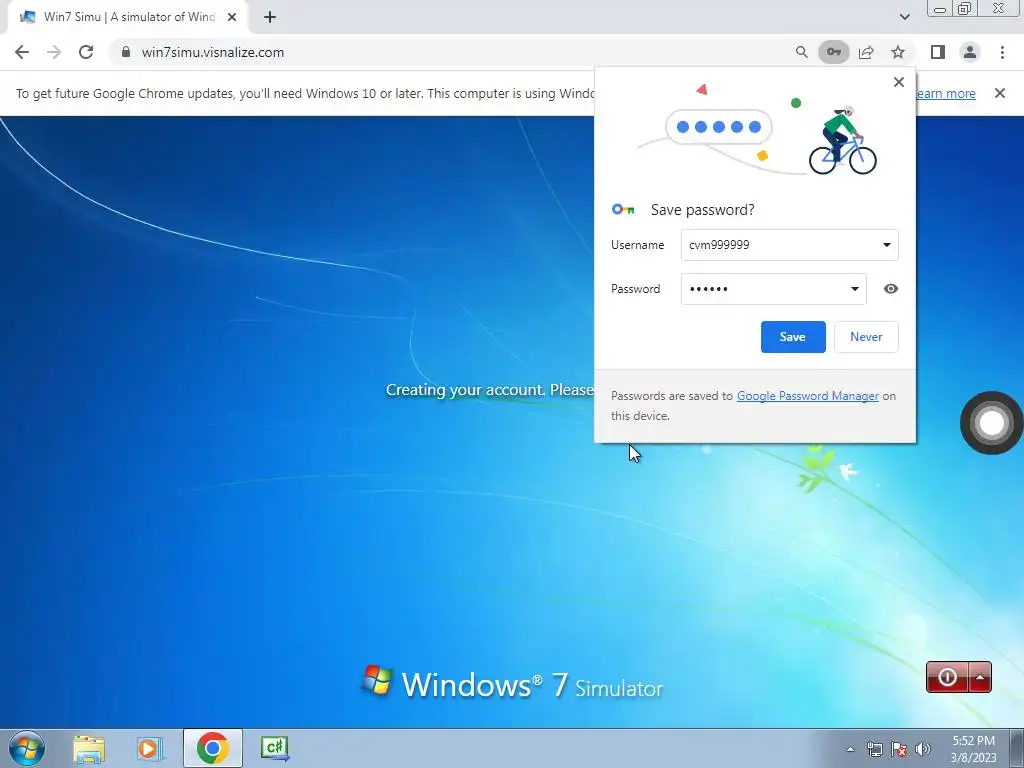Open a new browser tab
The width and height of the screenshot is (1024, 768).
point(270,18)
